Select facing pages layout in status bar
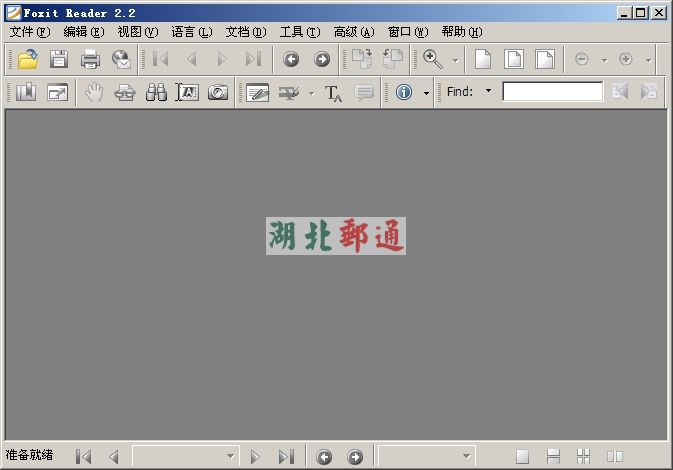The image size is (673, 470). pos(615,456)
